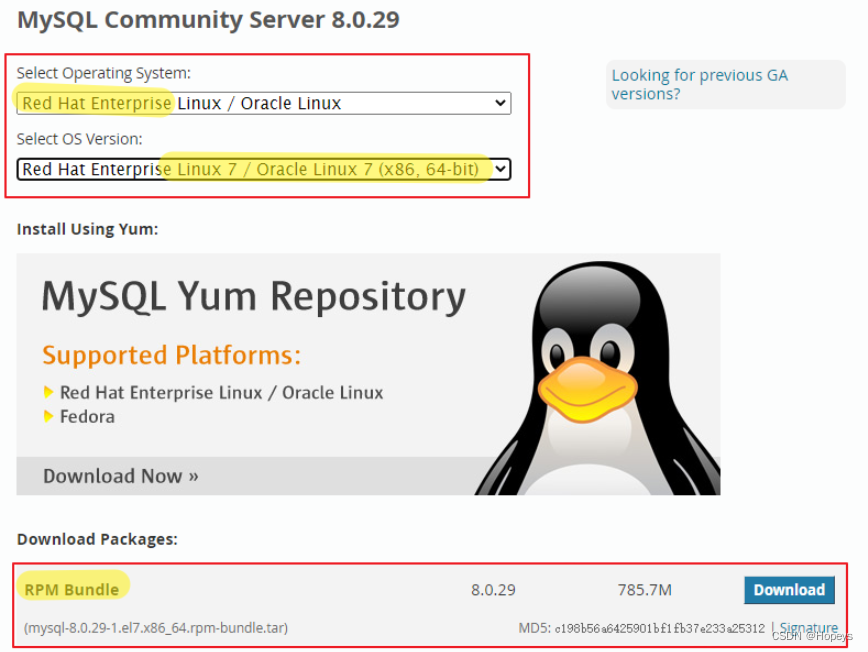868x652 pixels.
Task: Click the MySQL Yum Repository banner heading
Action: pos(252,297)
